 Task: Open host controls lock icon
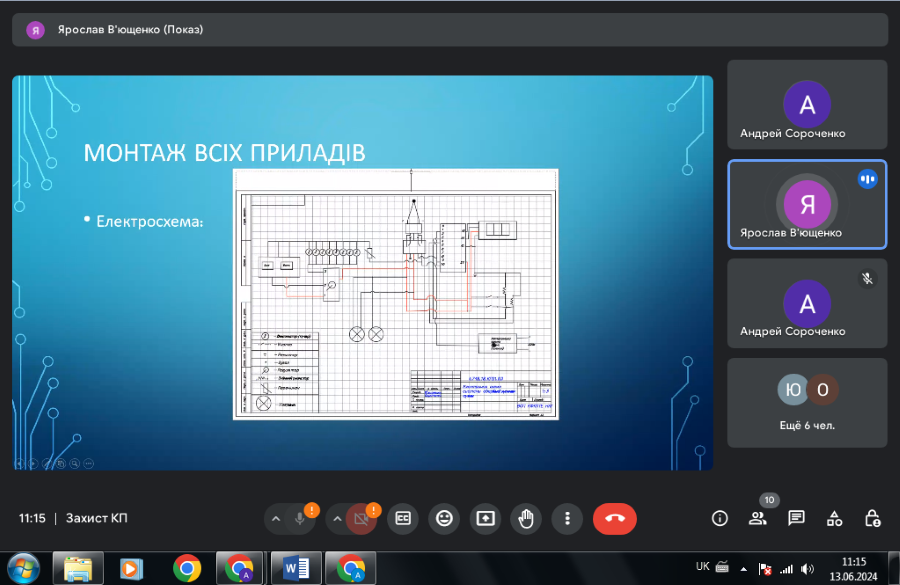(x=872, y=518)
